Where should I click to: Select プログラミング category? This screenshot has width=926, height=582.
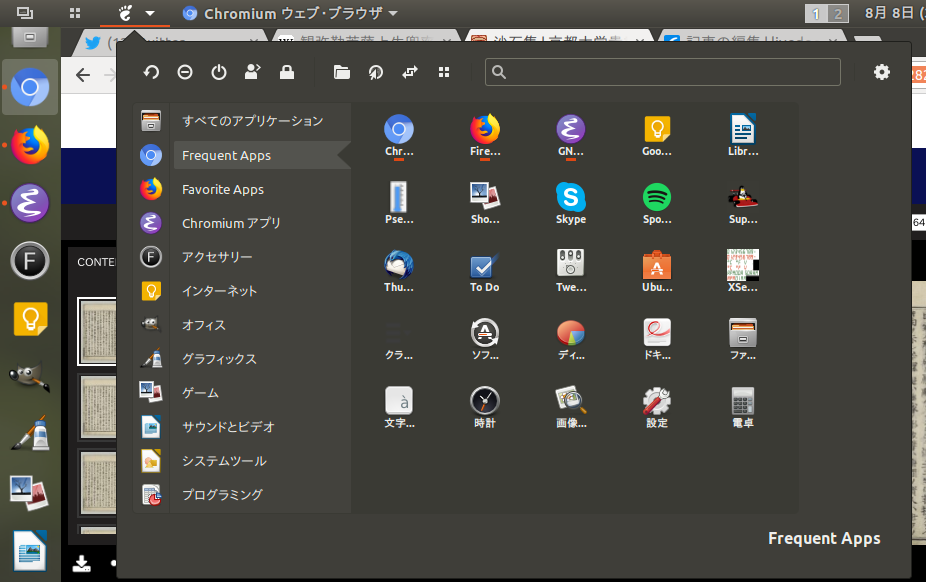[x=262, y=495]
